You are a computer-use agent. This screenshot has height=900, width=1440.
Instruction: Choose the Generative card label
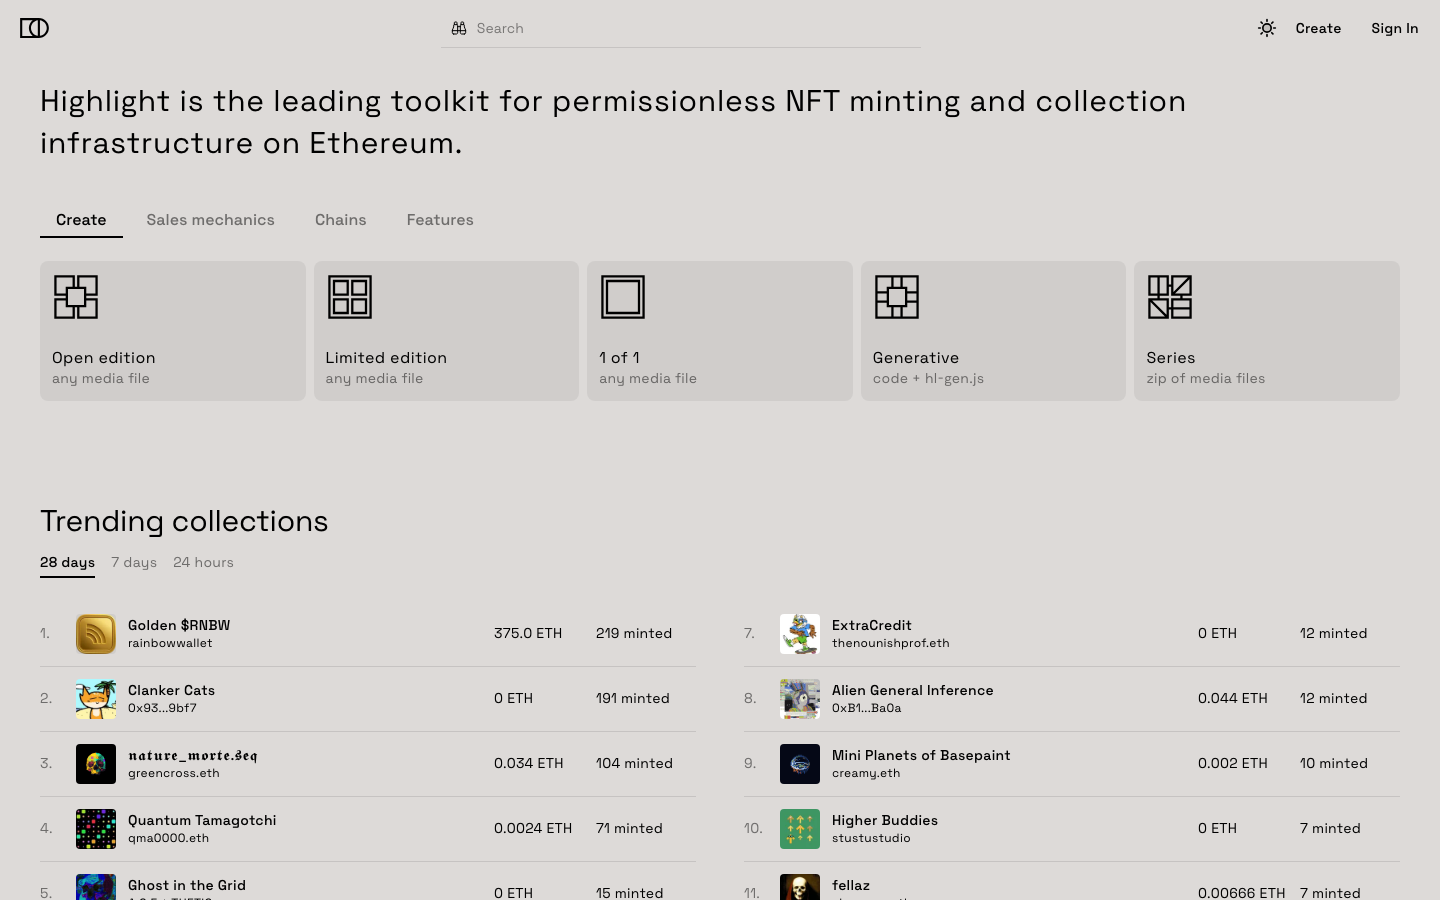(x=916, y=358)
